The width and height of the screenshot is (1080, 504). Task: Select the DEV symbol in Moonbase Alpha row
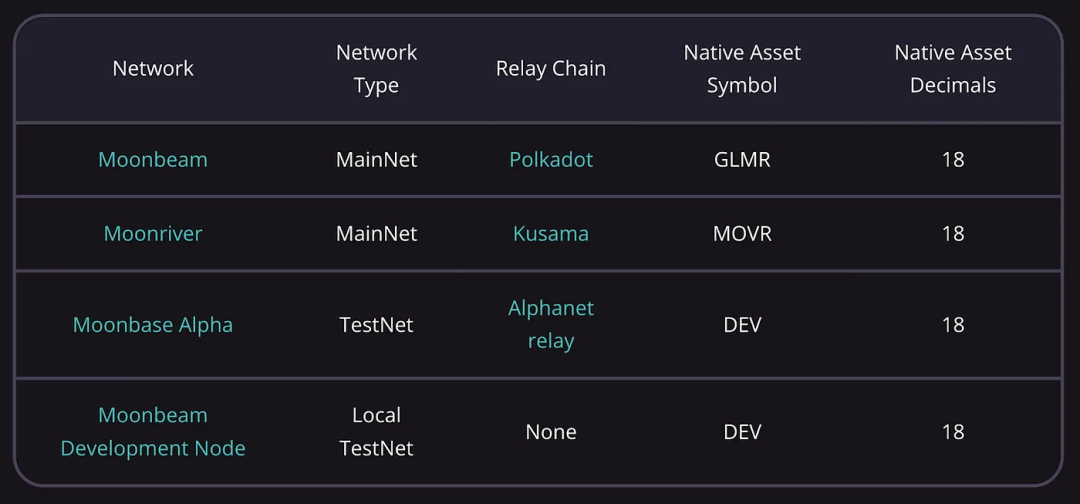[742, 324]
